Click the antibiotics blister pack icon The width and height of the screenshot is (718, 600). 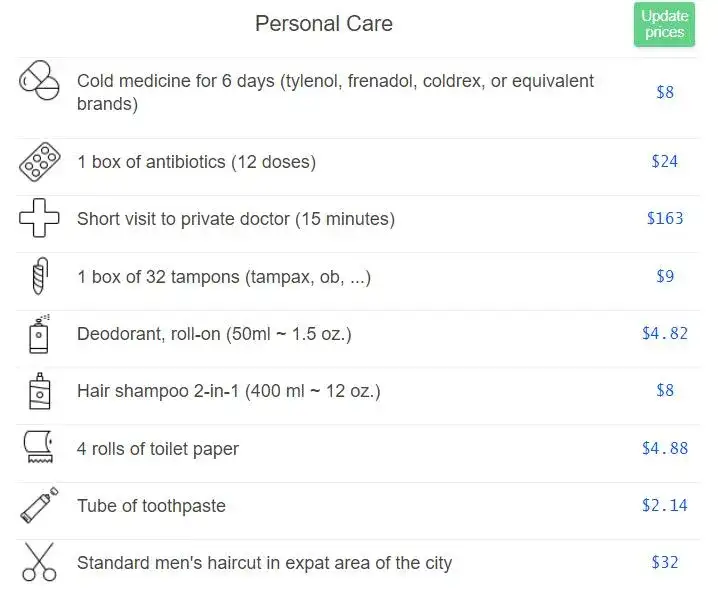click(39, 162)
